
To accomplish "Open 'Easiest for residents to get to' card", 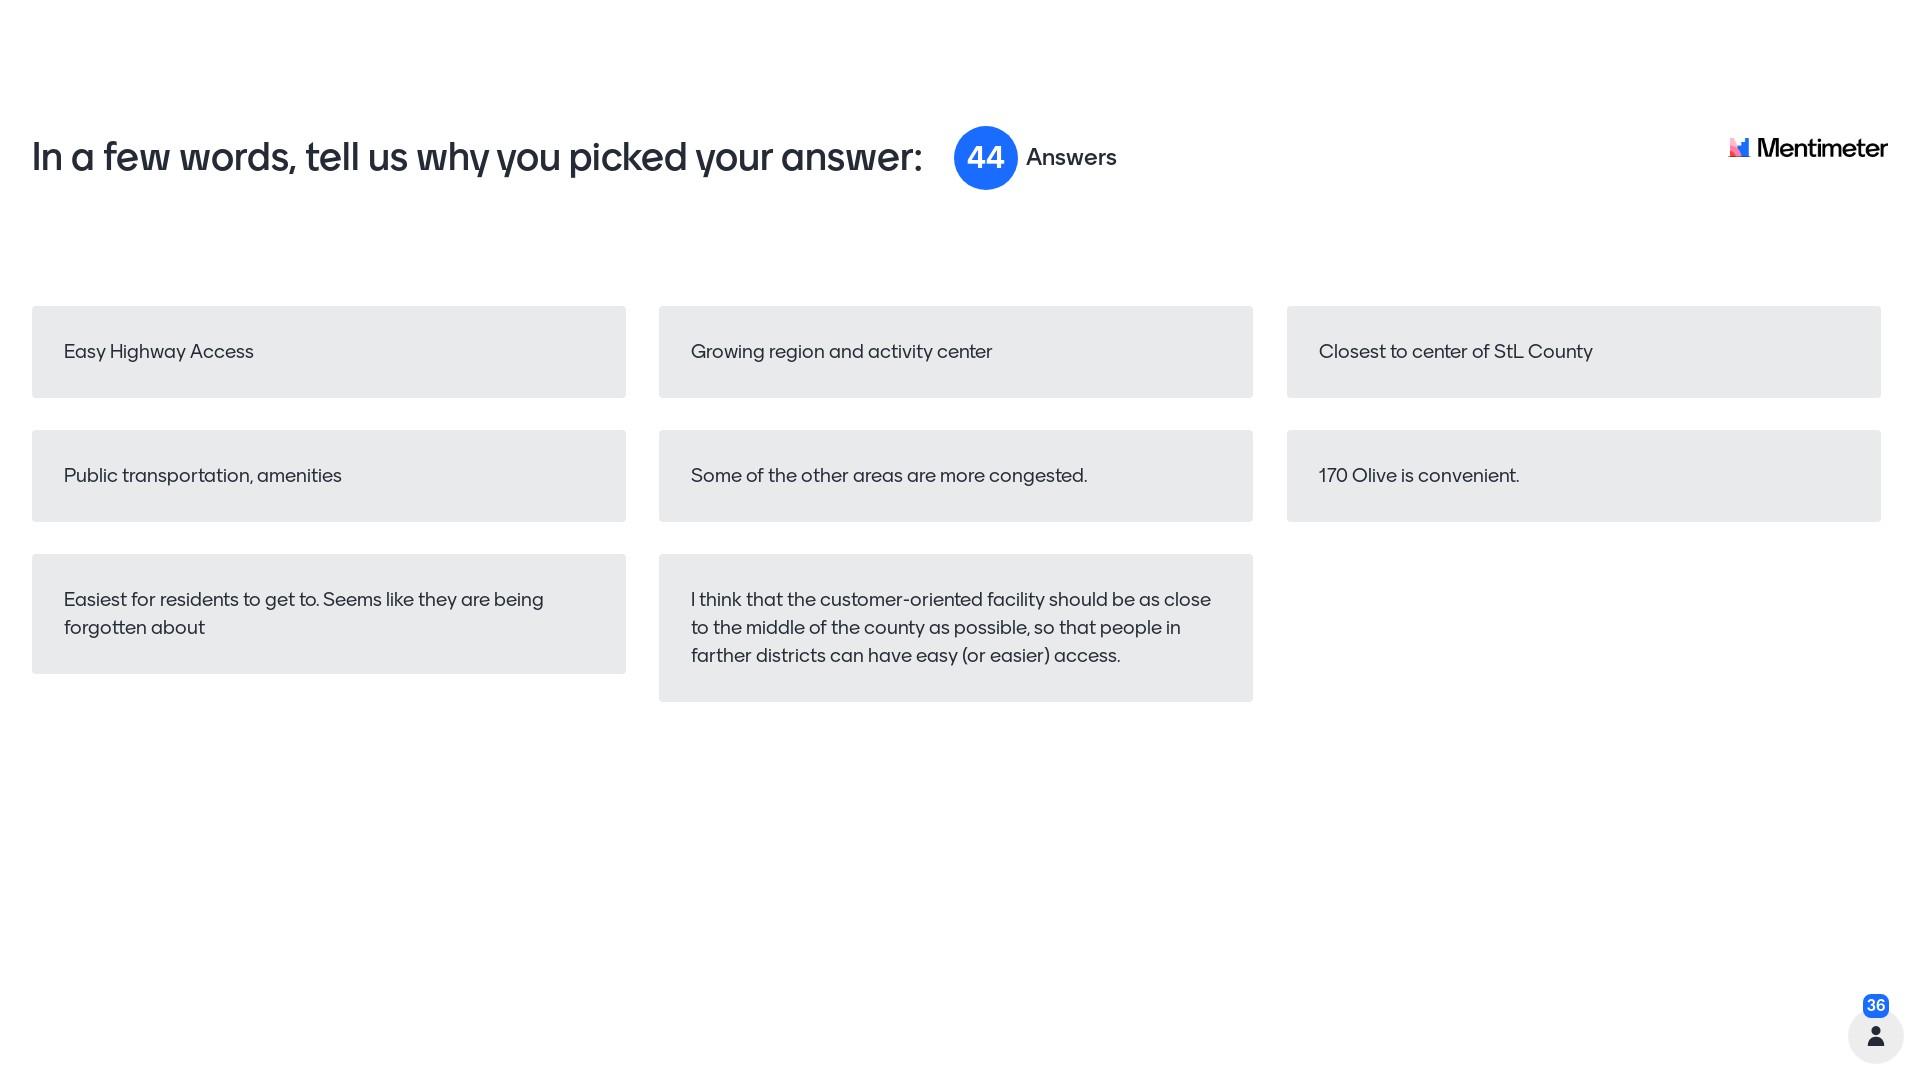I will (x=329, y=614).
